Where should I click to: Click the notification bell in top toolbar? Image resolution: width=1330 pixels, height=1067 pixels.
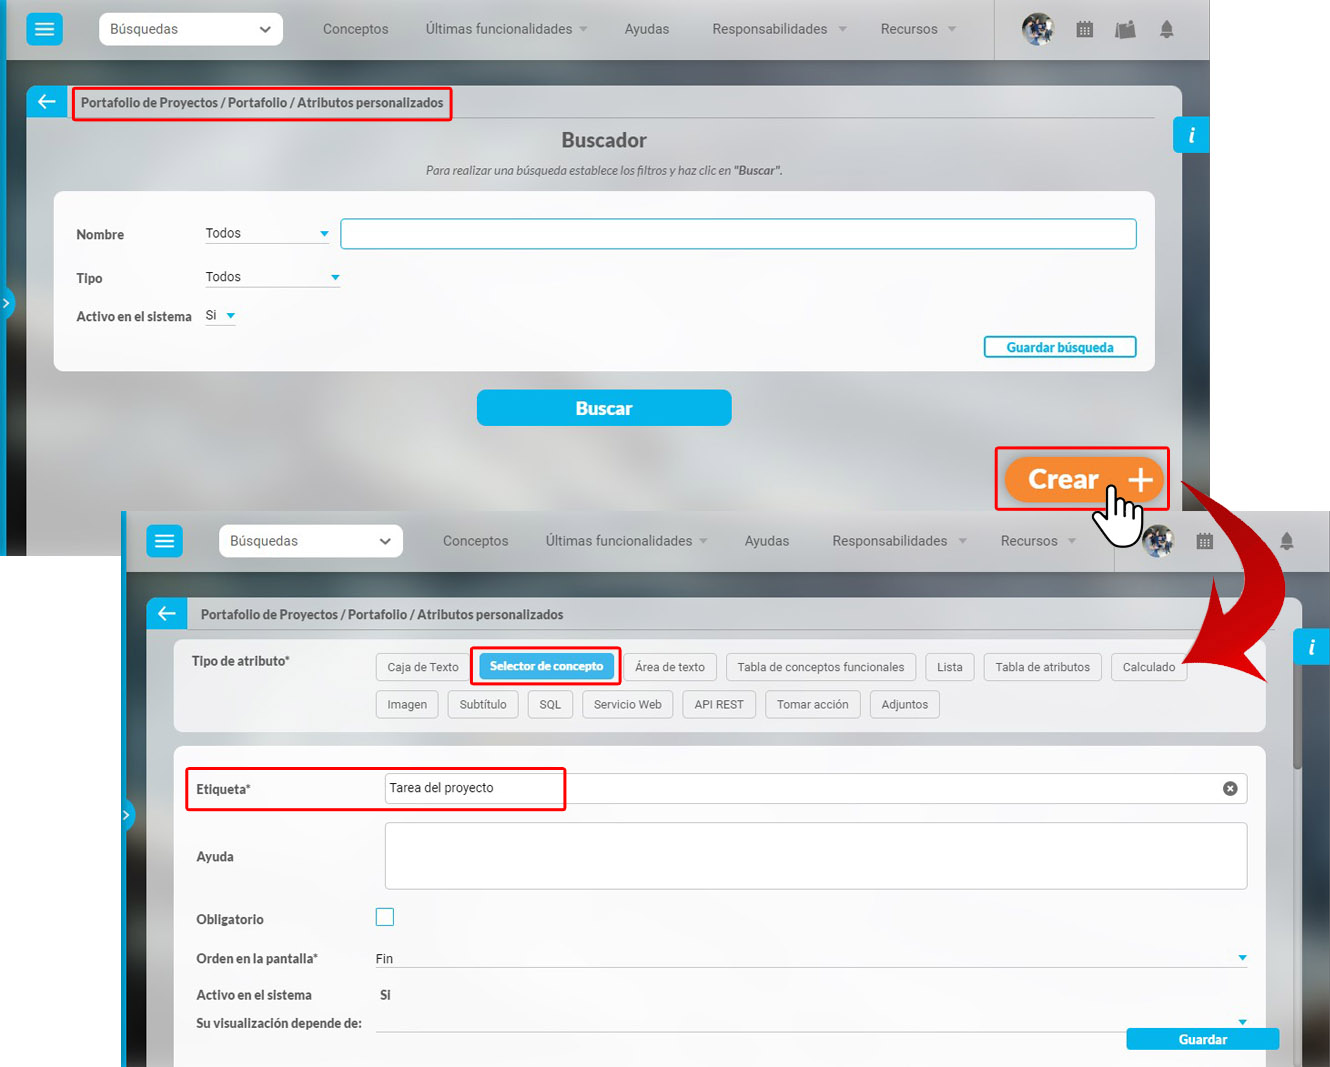coord(1166,30)
